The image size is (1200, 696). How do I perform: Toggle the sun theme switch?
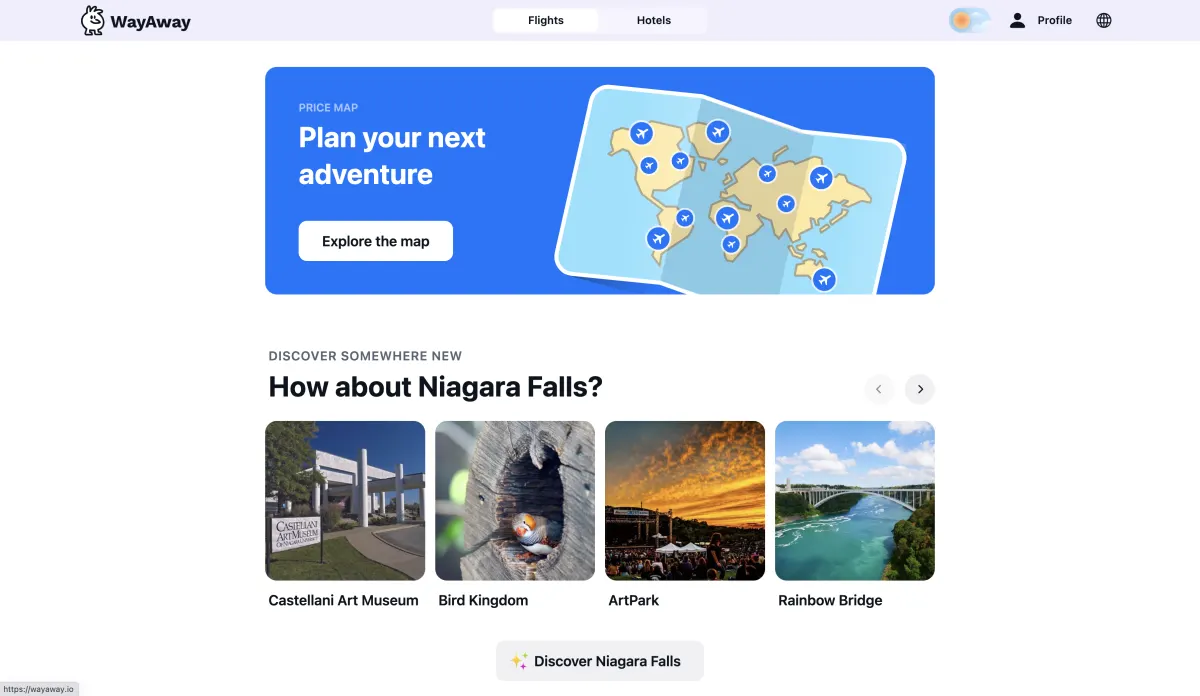(x=969, y=20)
